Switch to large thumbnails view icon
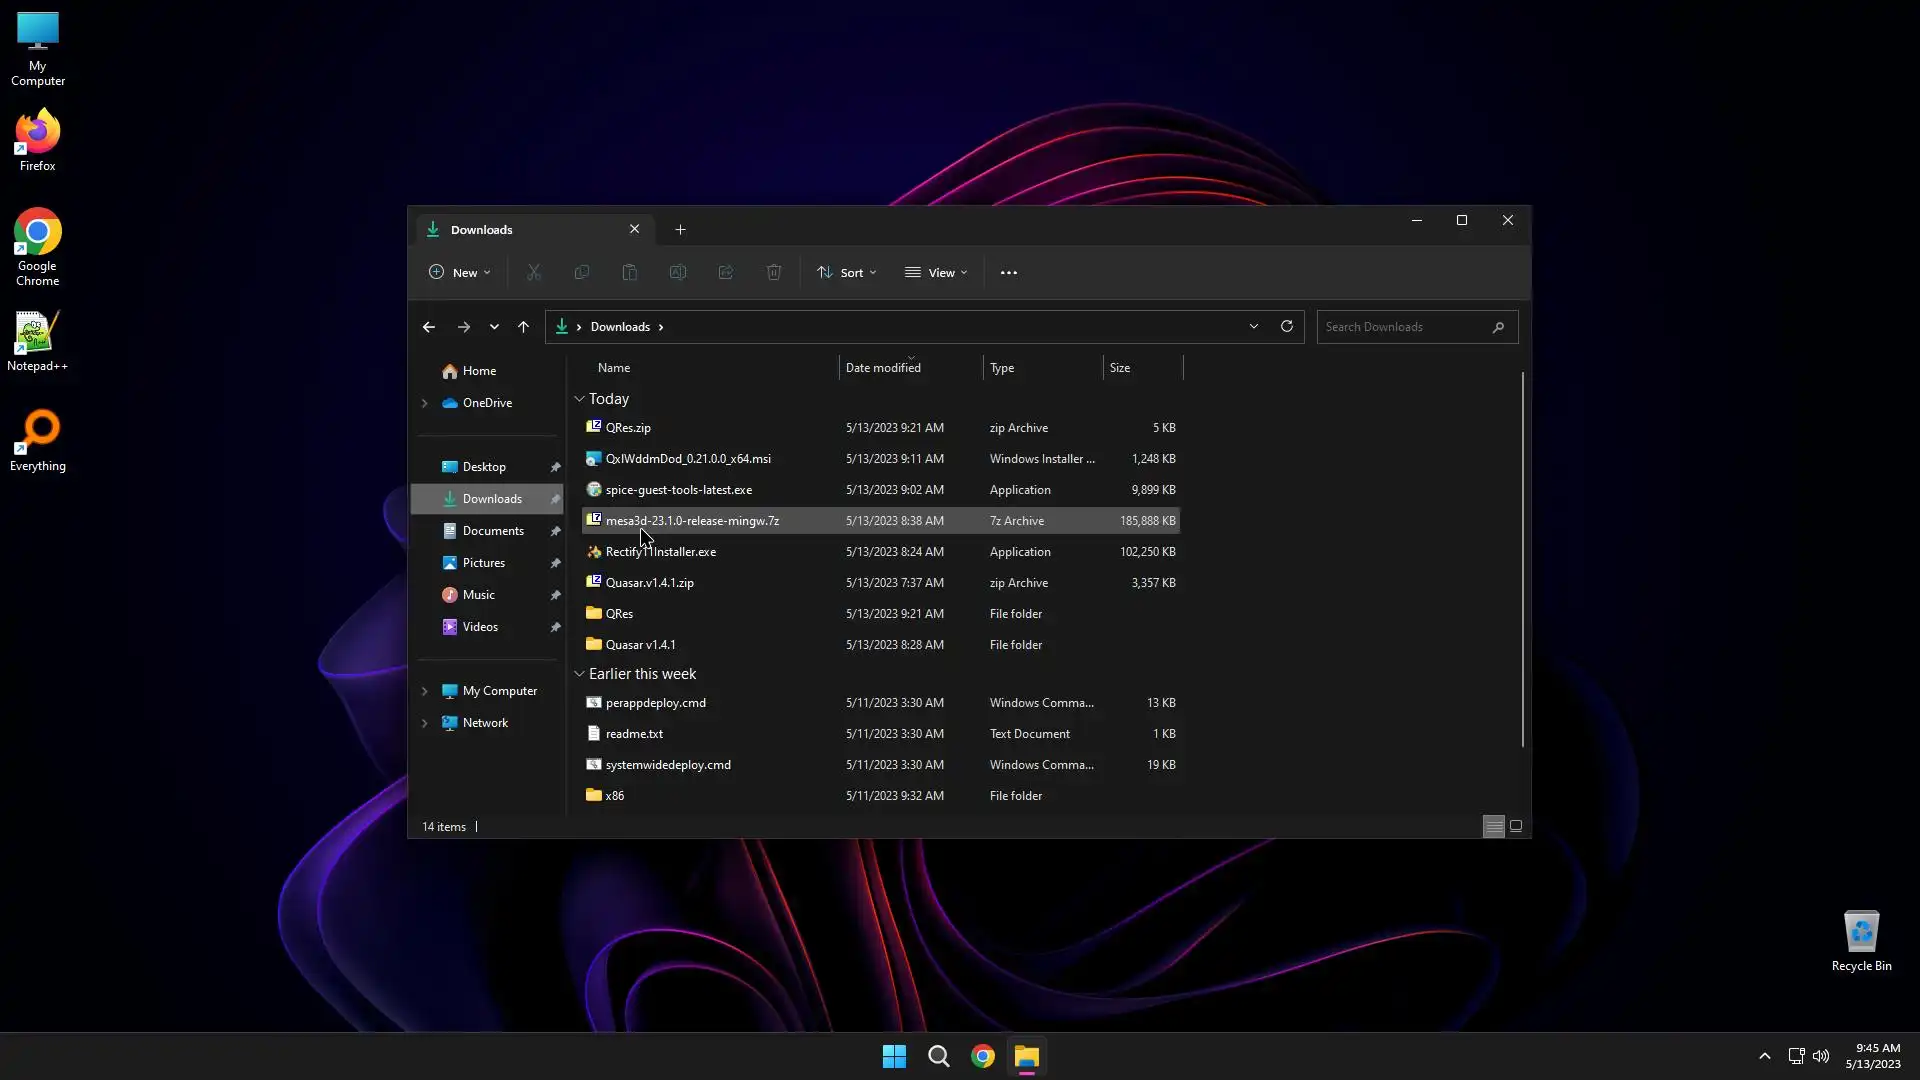The height and width of the screenshot is (1080, 1920). pos(1516,826)
